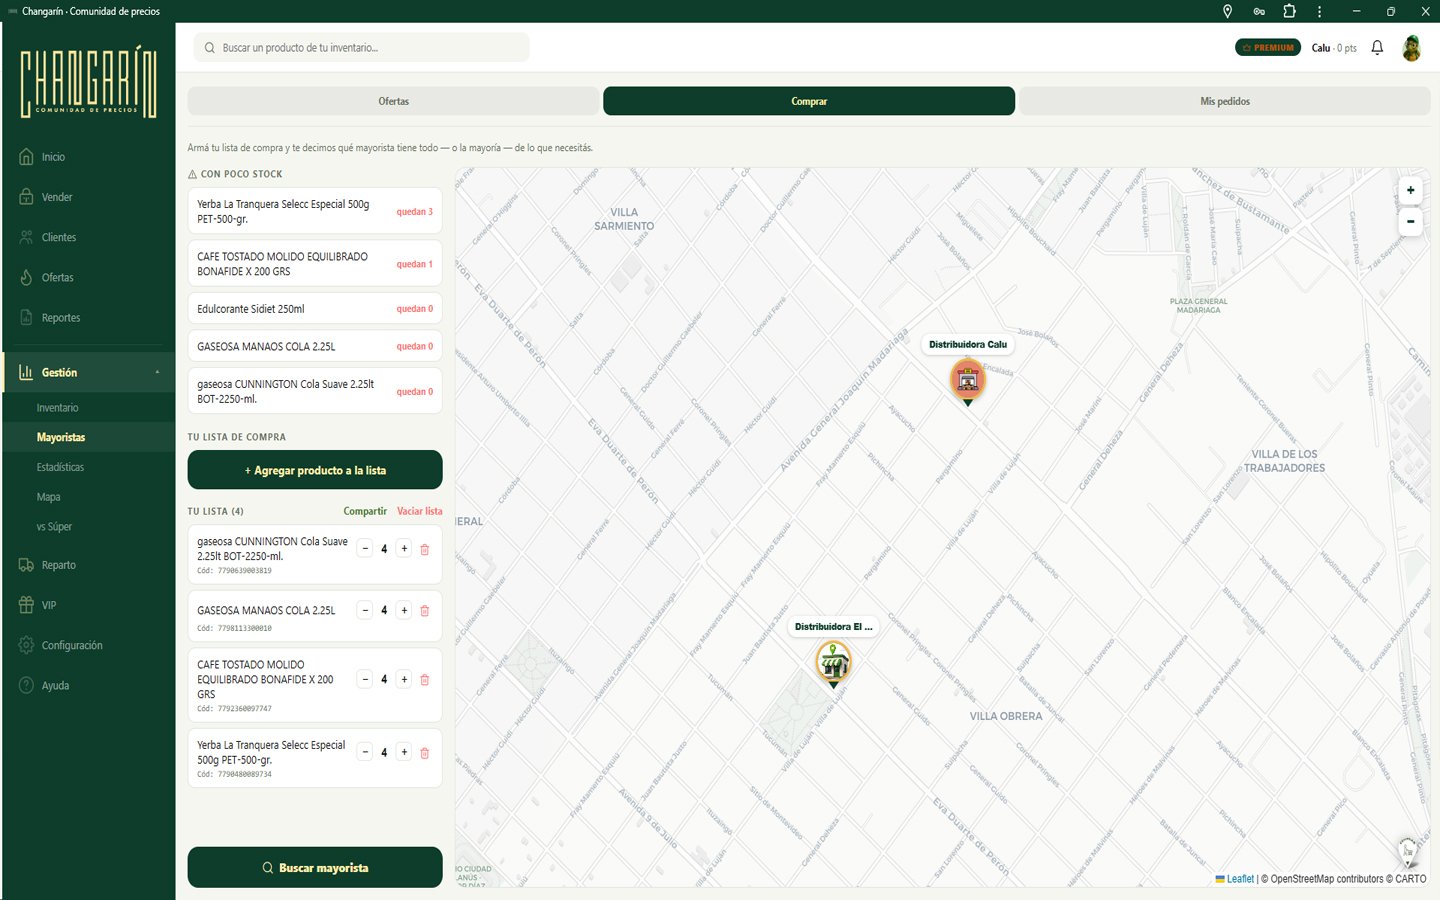Click the Compartir link
This screenshot has width=1440, height=900.
point(365,511)
